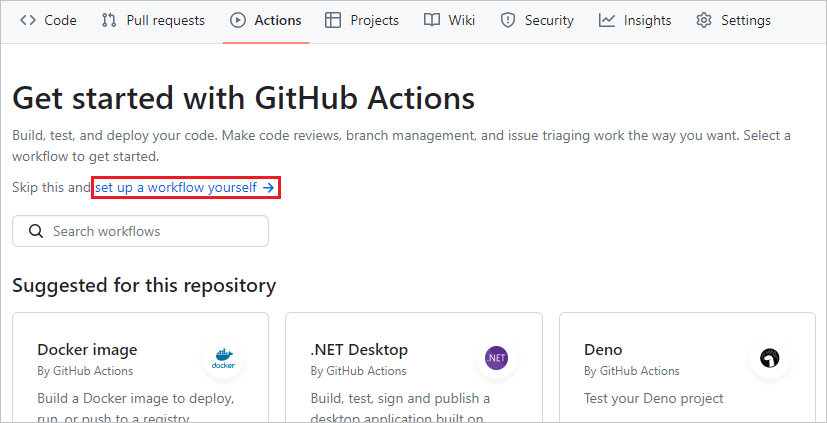Click the Actions play icon
The image size is (827, 423).
(x=238, y=20)
